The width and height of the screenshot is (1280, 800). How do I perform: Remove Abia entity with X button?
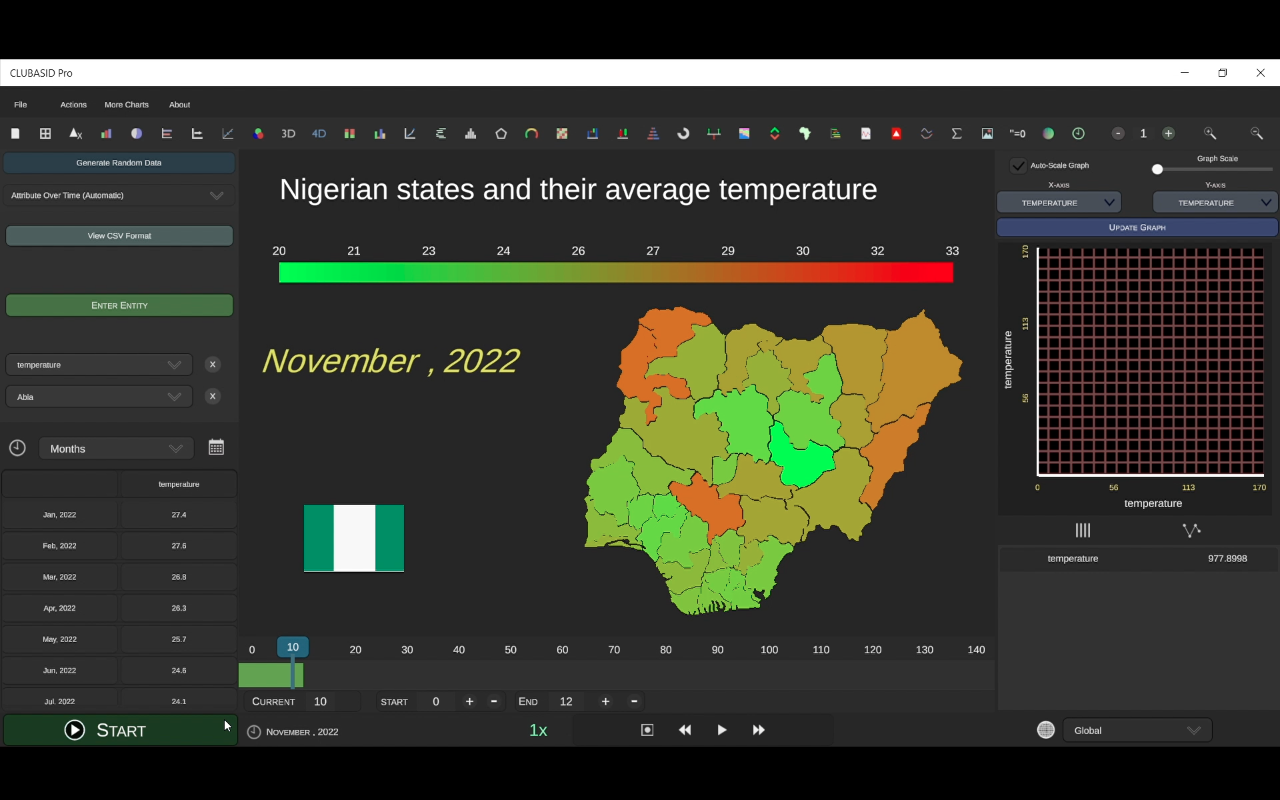click(x=212, y=396)
